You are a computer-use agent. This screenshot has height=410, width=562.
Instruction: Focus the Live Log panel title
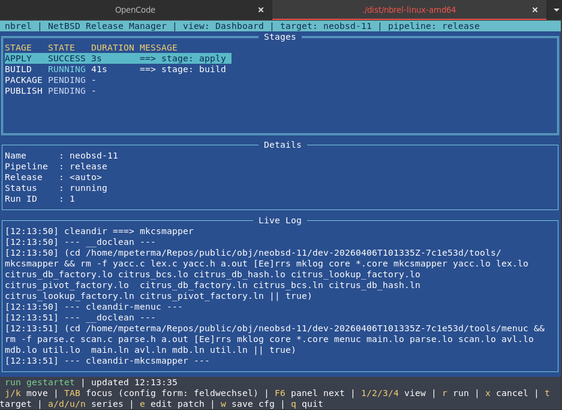pyautogui.click(x=280, y=220)
